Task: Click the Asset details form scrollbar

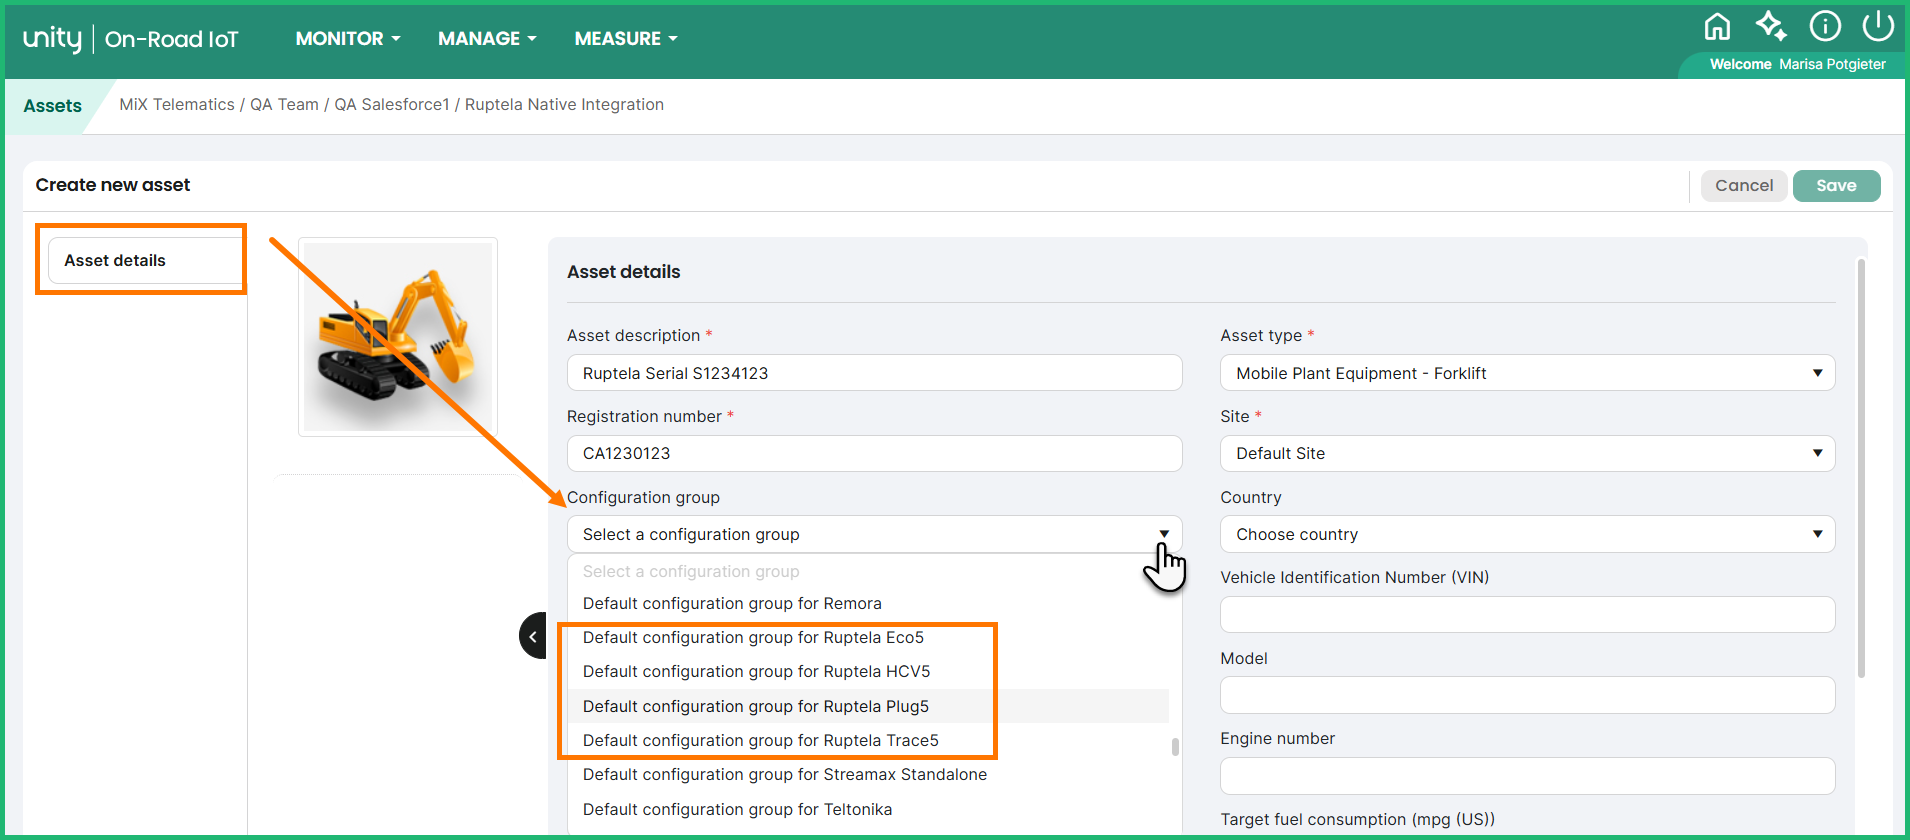Action: click(x=1861, y=468)
